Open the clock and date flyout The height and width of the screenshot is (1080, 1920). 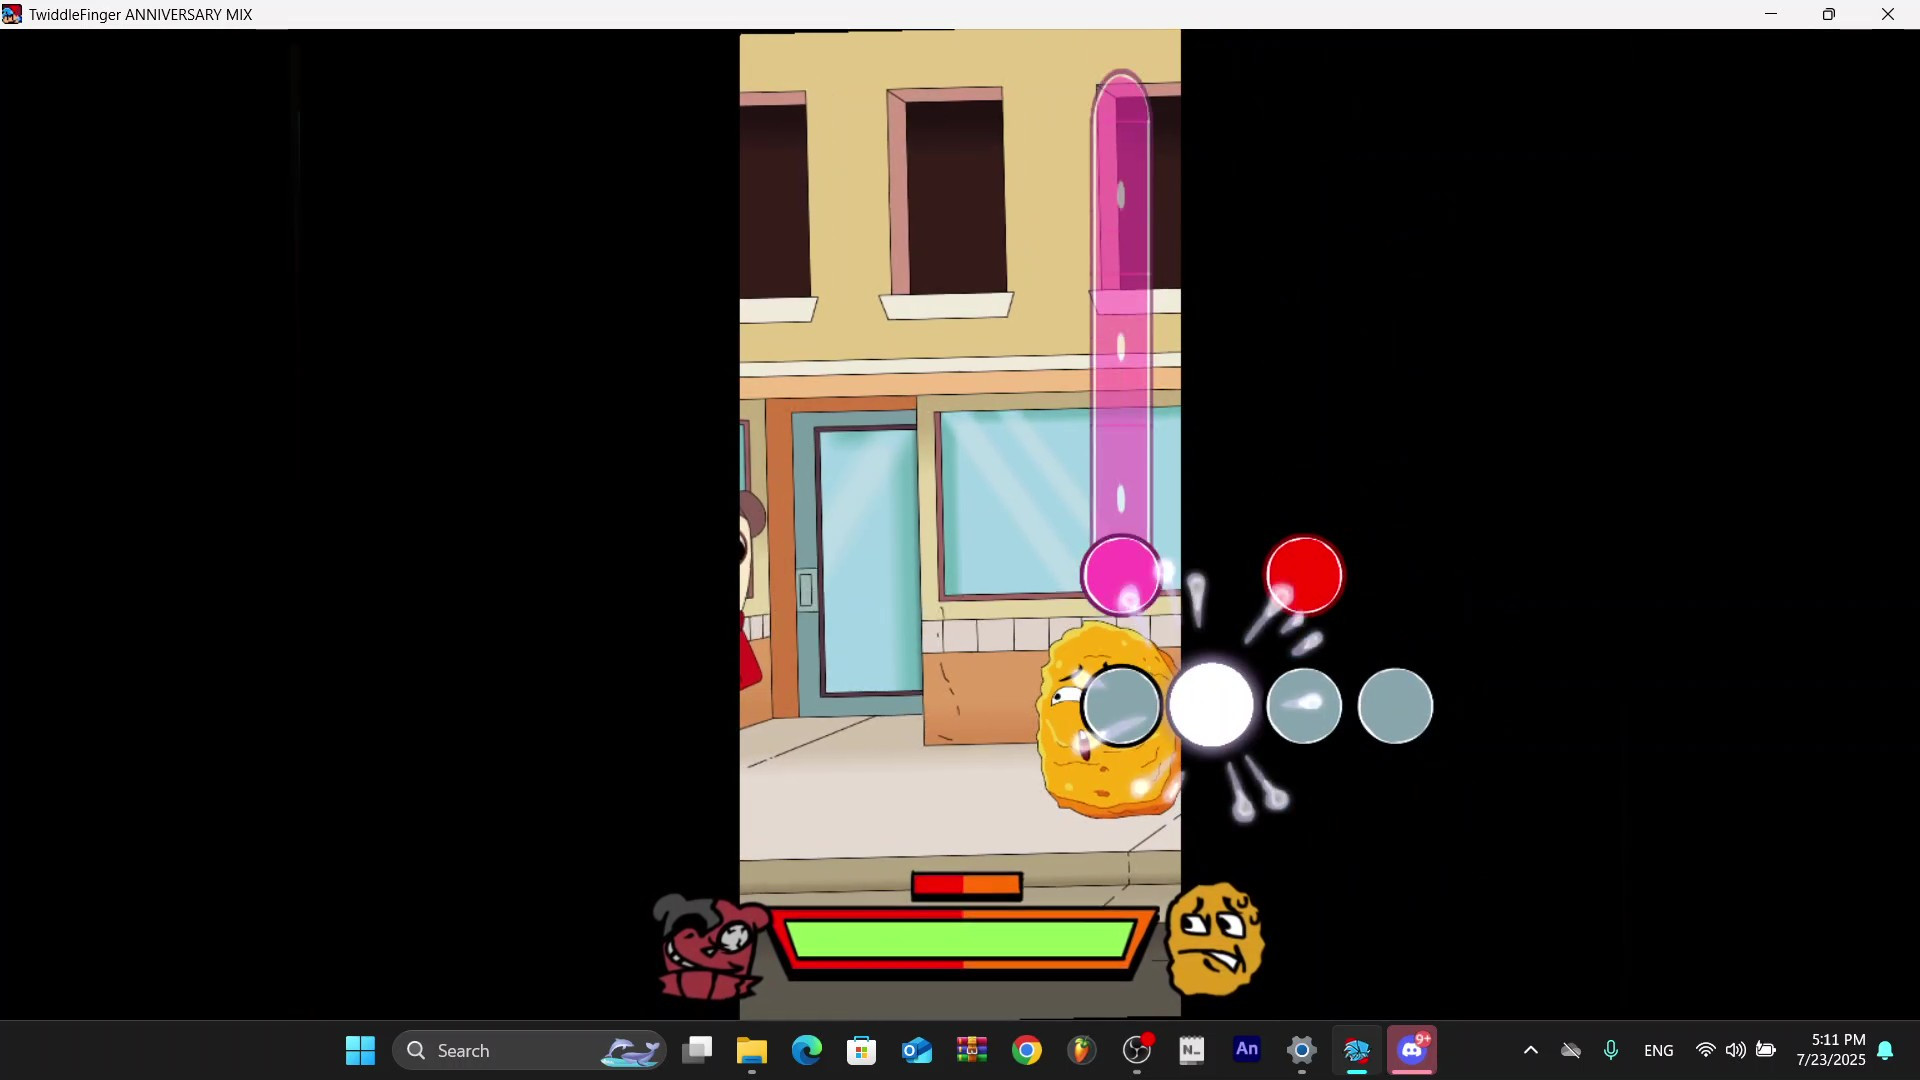[x=1830, y=1050]
